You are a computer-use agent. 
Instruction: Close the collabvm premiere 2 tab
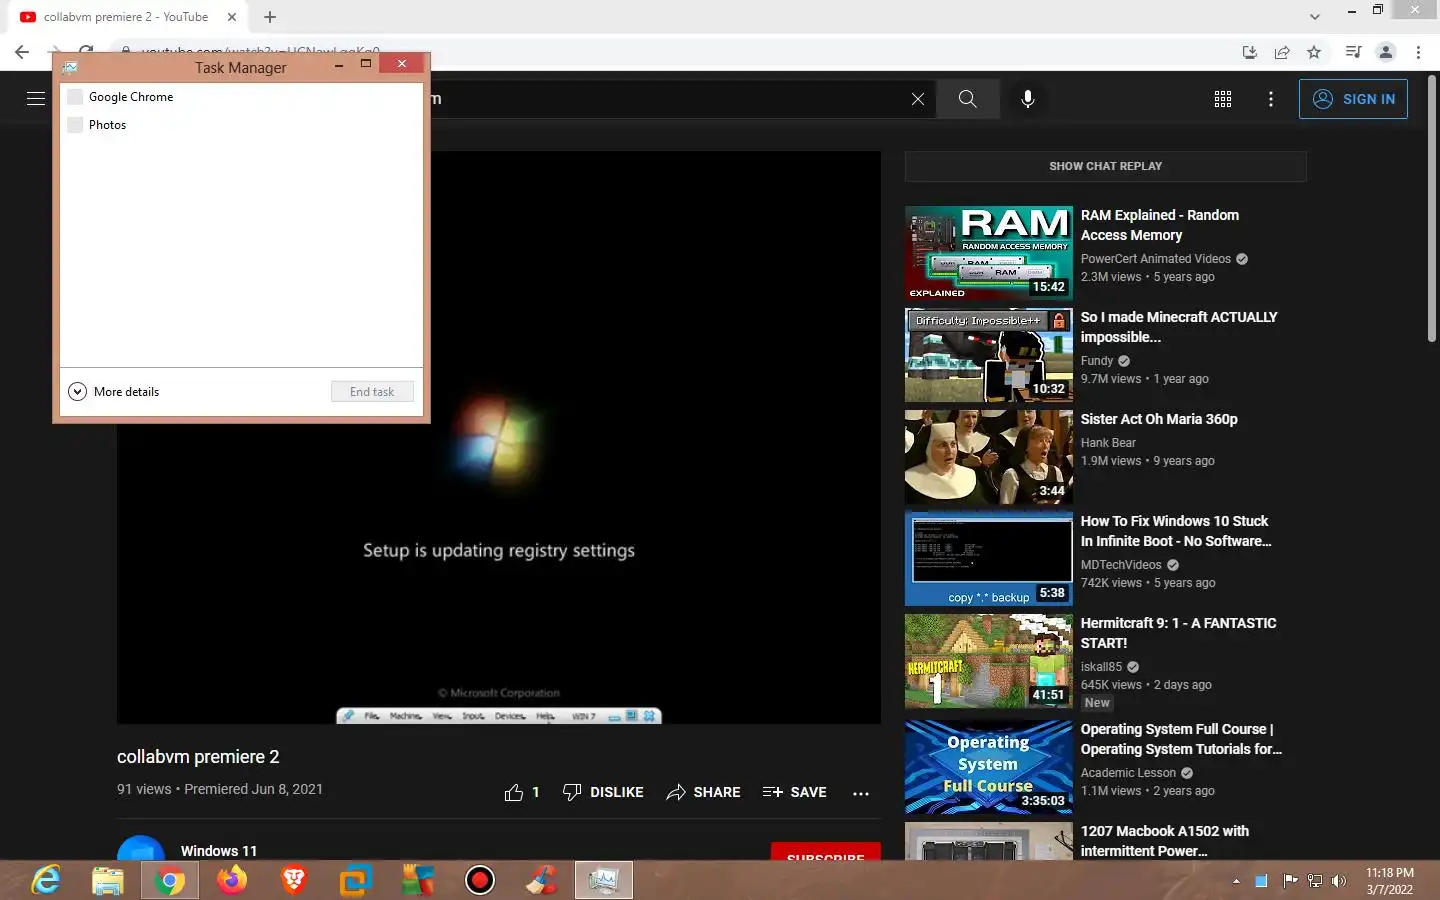(x=231, y=17)
